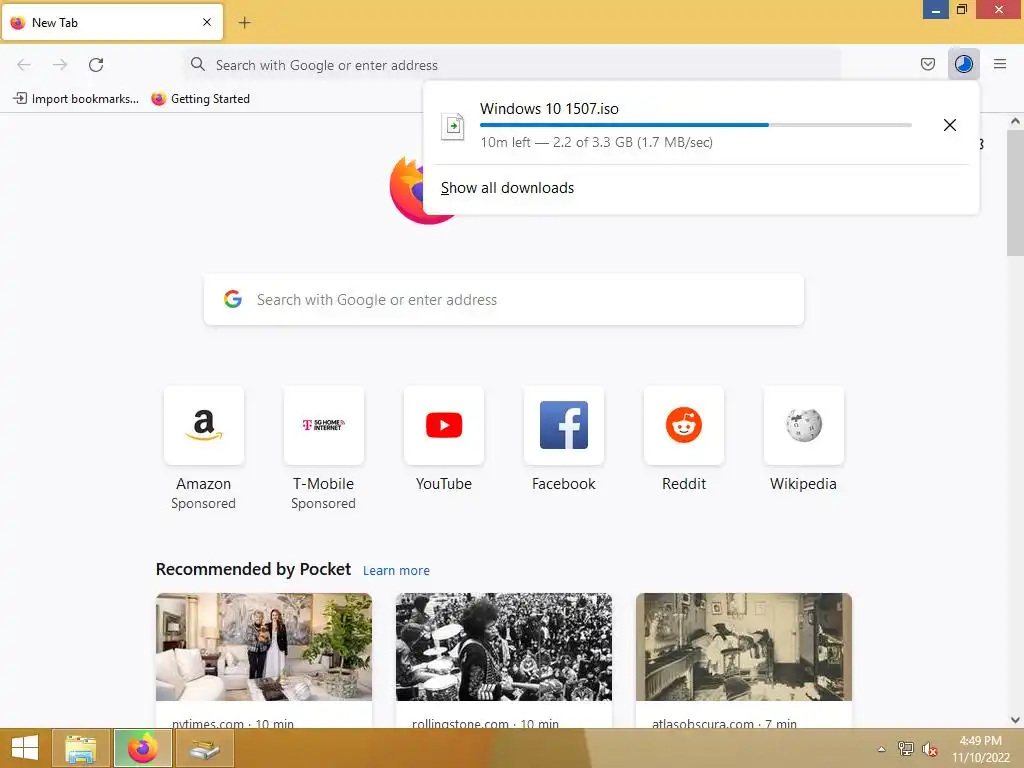Image resolution: width=1024 pixels, height=768 pixels.
Task: Focus the address bar search field
Action: (512, 65)
